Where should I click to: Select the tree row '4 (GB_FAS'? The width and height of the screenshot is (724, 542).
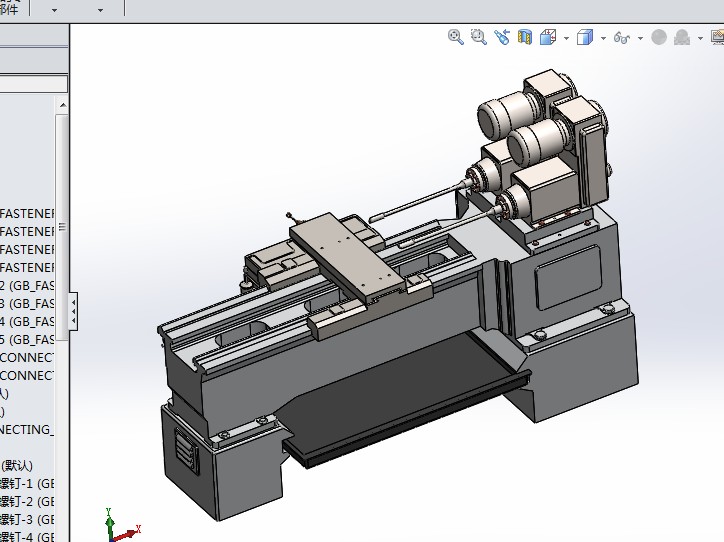point(27,321)
